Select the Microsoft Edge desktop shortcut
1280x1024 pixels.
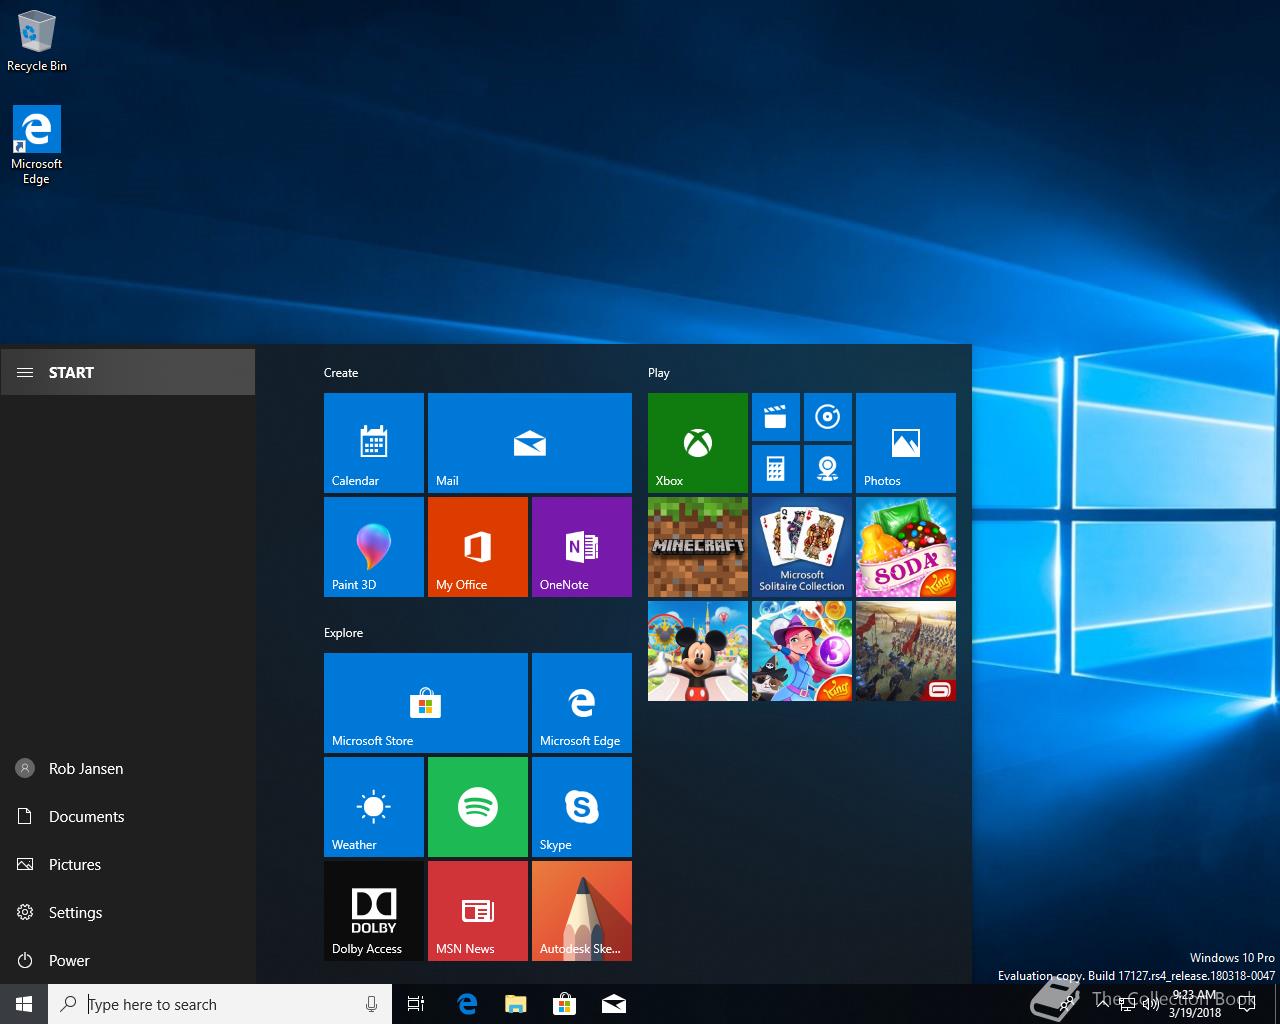coord(37,146)
